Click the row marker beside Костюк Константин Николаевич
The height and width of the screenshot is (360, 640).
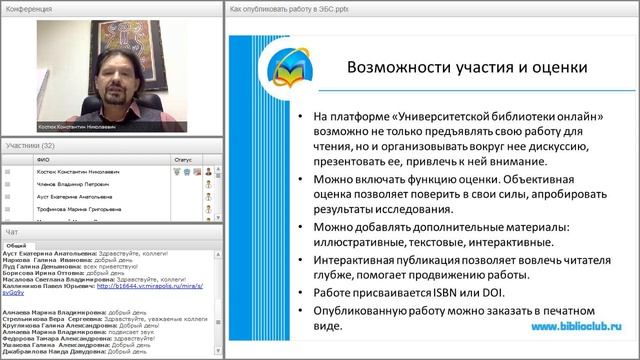coord(7,172)
